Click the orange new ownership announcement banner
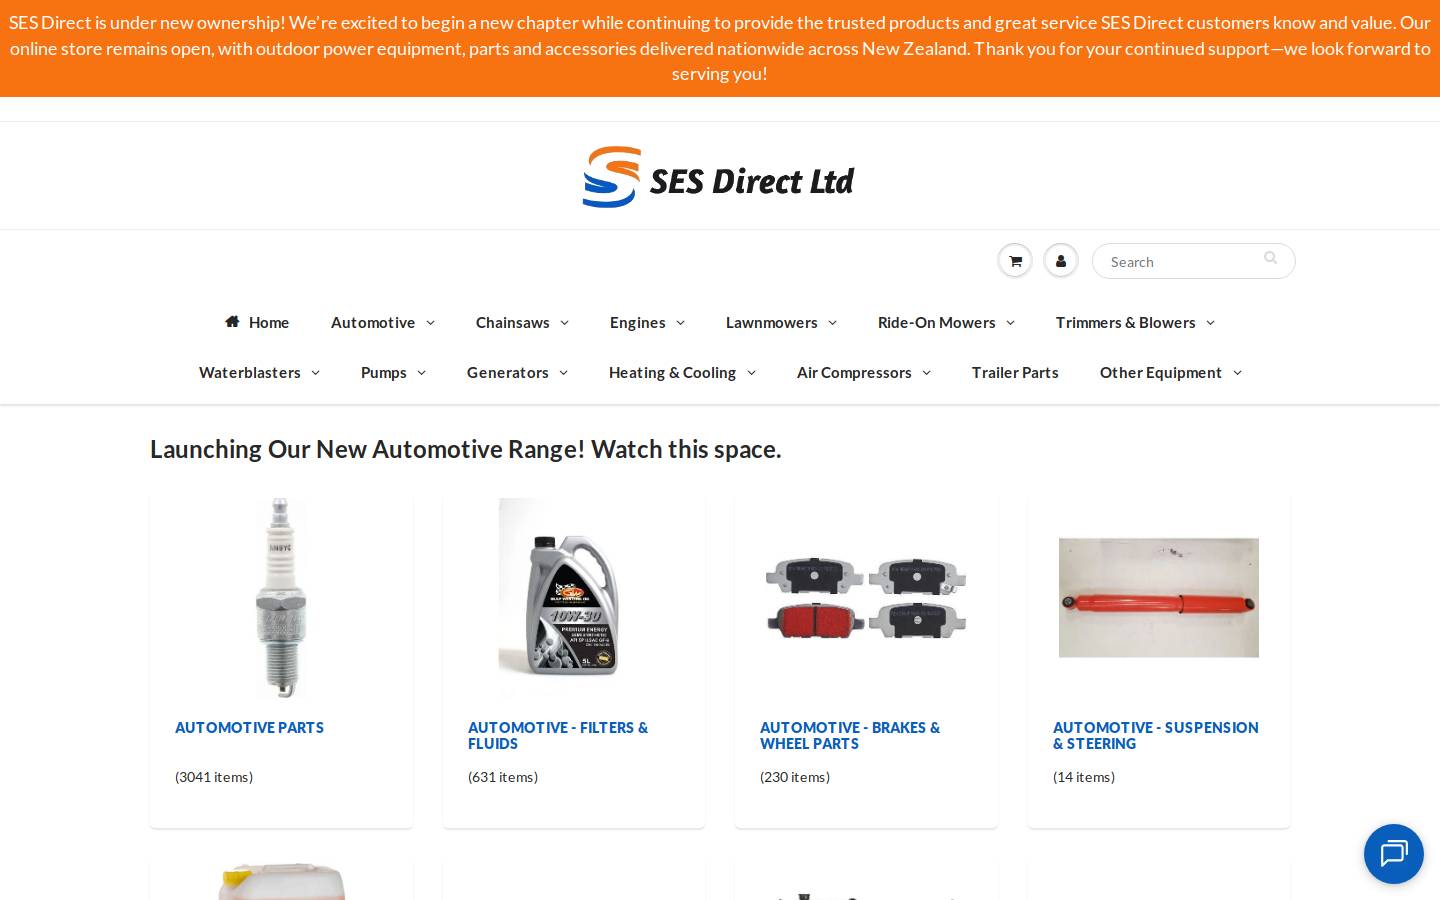Image resolution: width=1440 pixels, height=900 pixels. point(720,48)
